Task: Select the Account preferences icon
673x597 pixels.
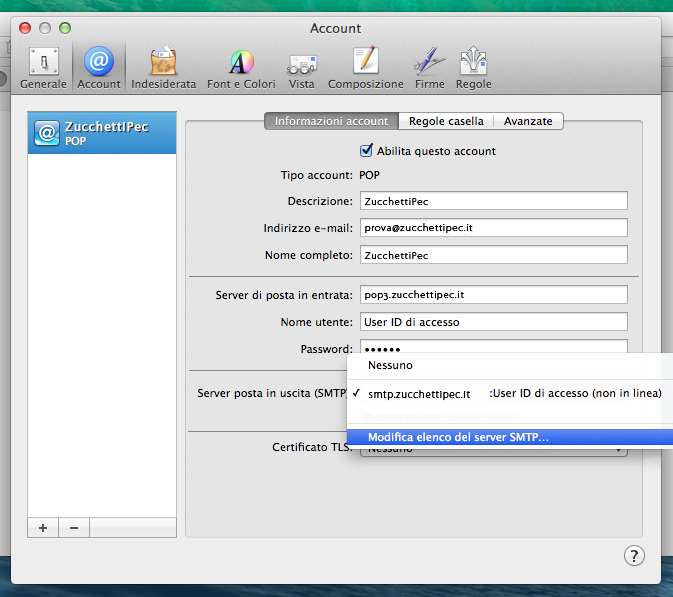Action: [x=99, y=68]
